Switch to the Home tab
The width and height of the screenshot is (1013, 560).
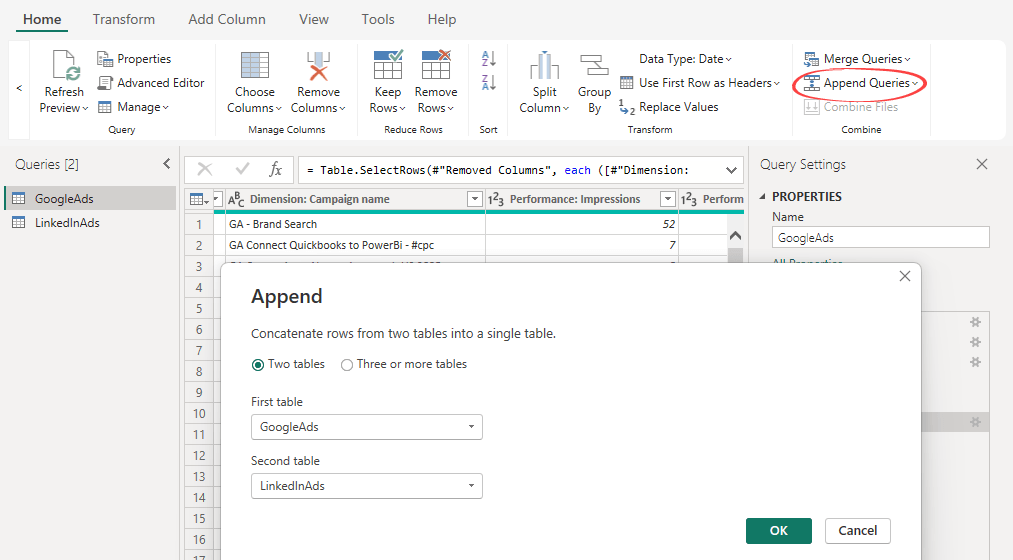[x=42, y=19]
